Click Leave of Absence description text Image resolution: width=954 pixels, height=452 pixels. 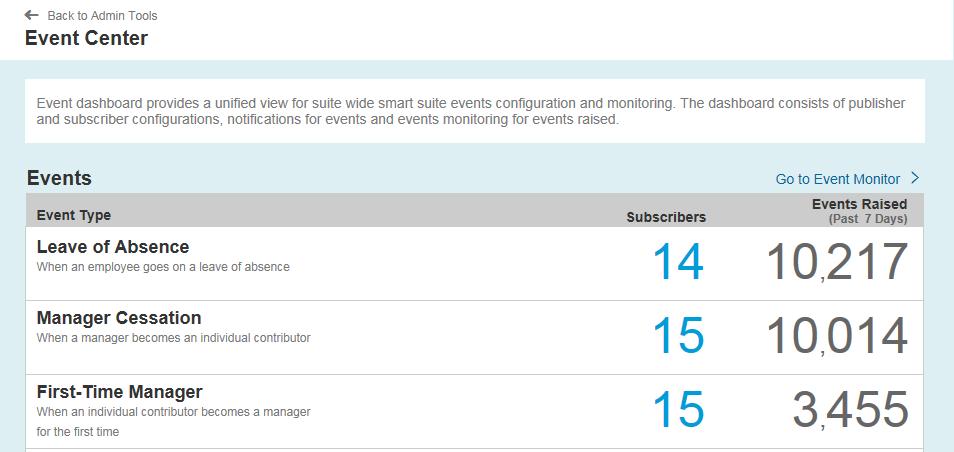pyautogui.click(x=163, y=267)
